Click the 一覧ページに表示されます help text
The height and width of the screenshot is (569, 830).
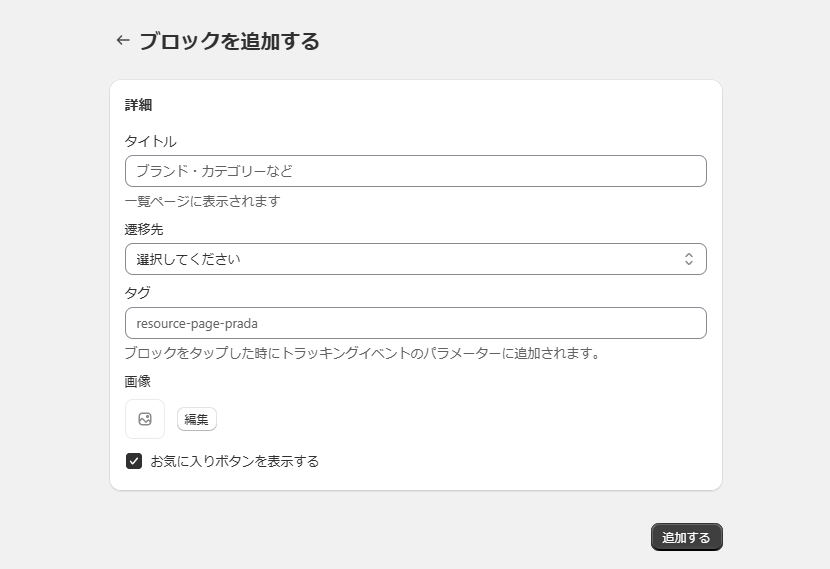point(203,201)
